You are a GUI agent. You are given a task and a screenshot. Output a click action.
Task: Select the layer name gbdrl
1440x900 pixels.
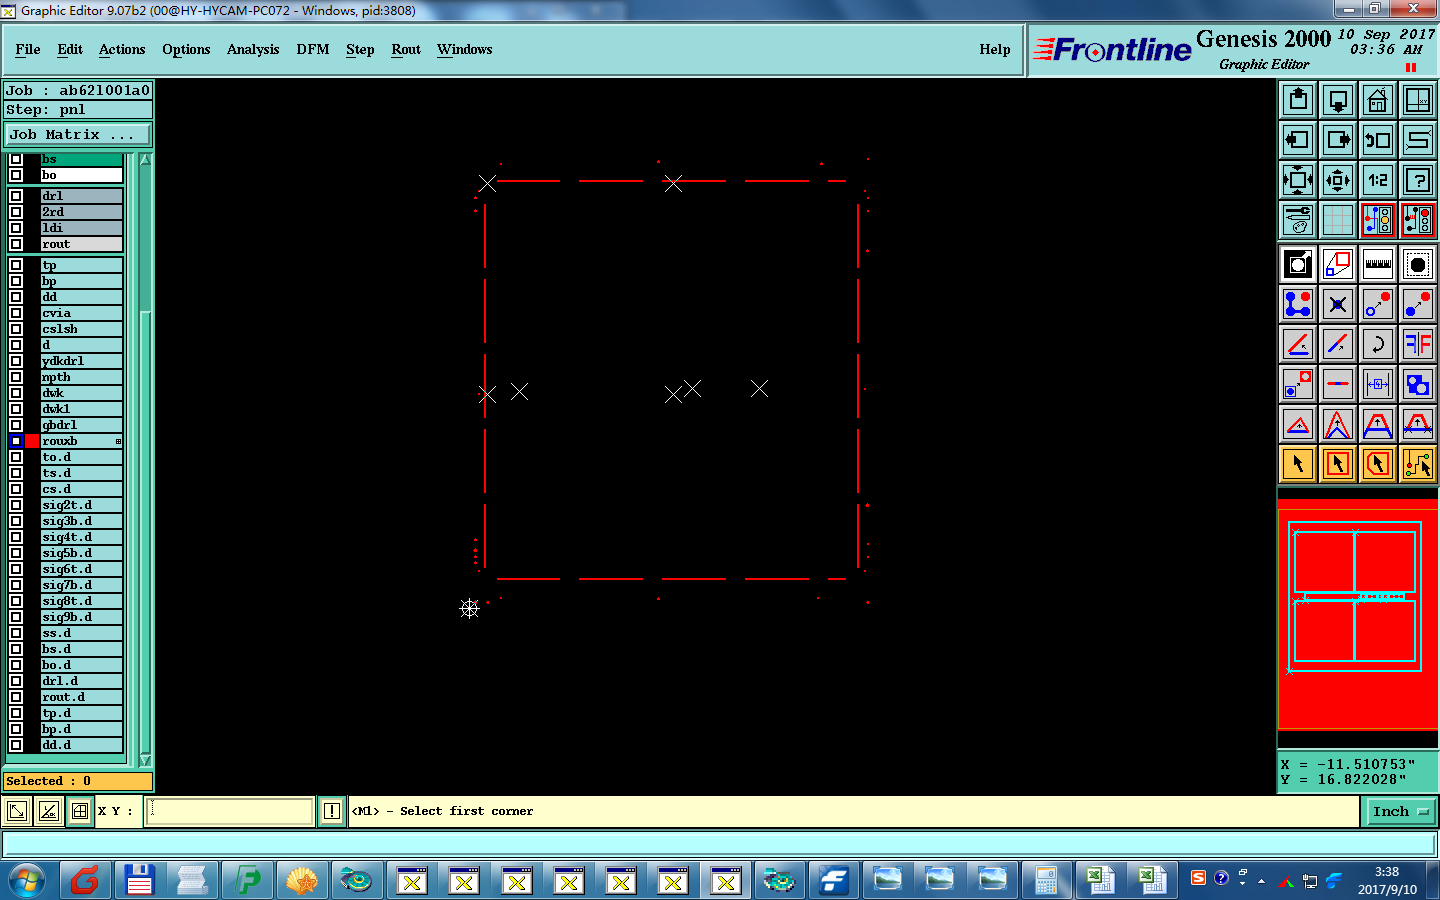tap(81, 425)
